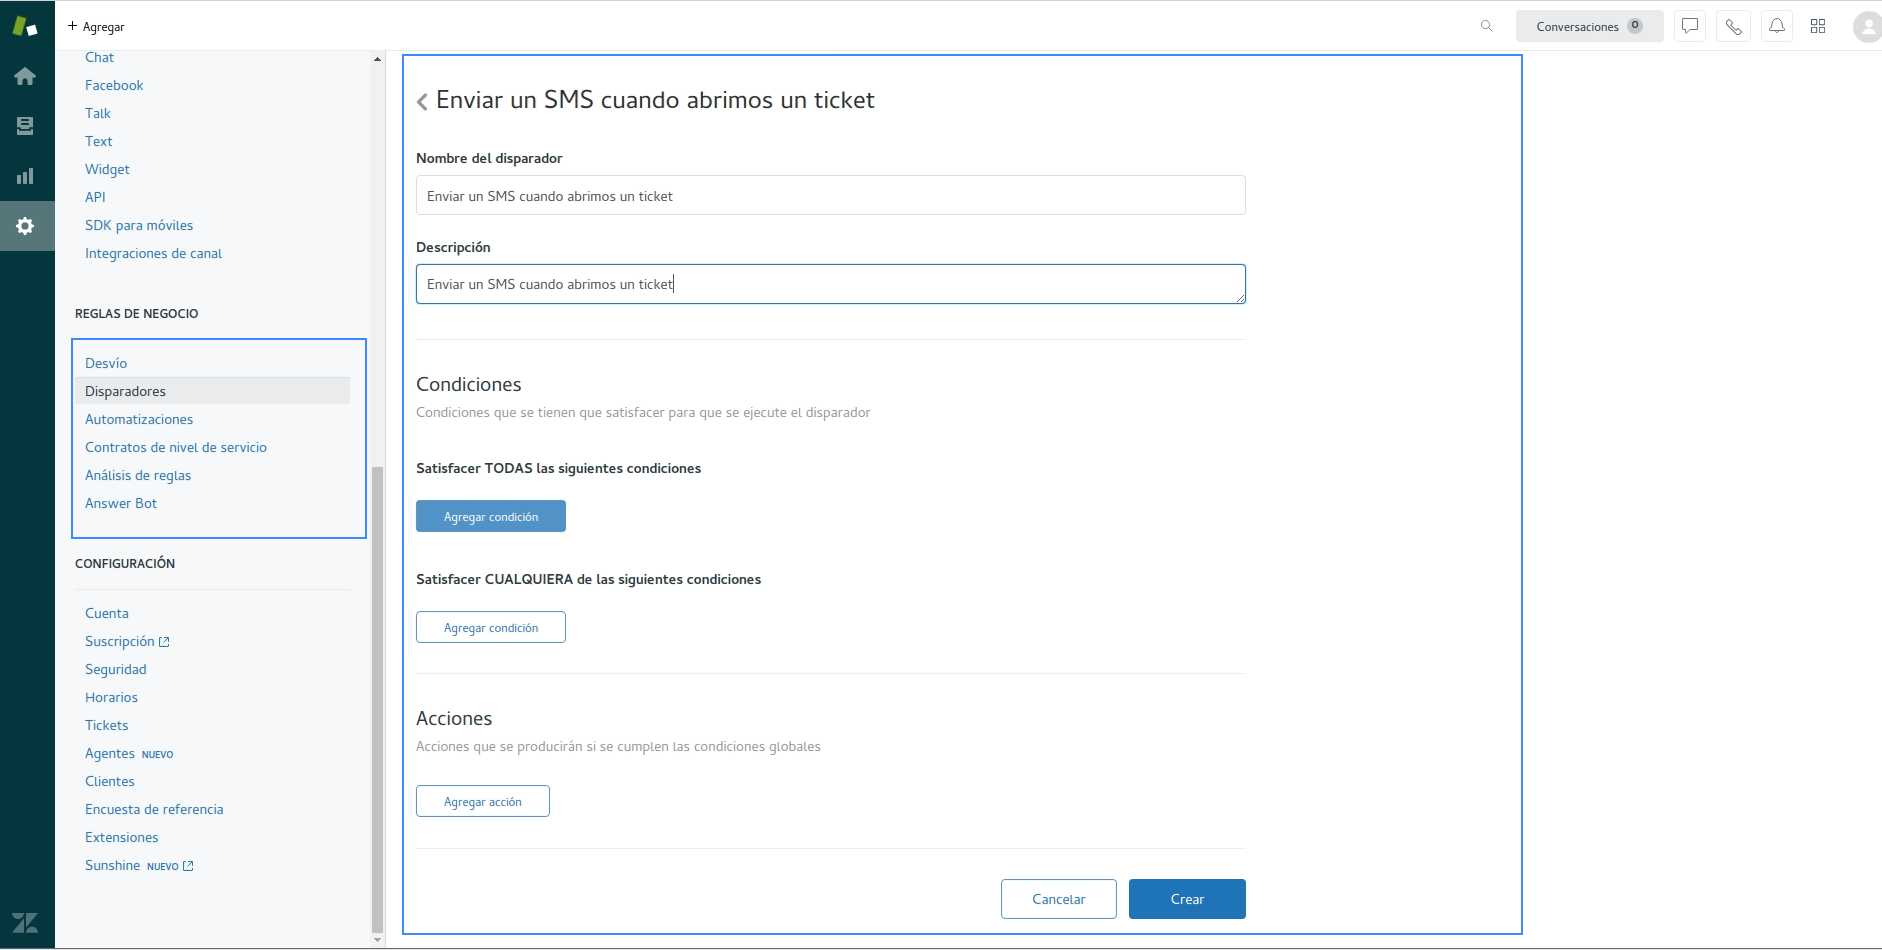Open the Views tickets icon in sidebar
This screenshot has height=950, width=1882.
click(25, 126)
